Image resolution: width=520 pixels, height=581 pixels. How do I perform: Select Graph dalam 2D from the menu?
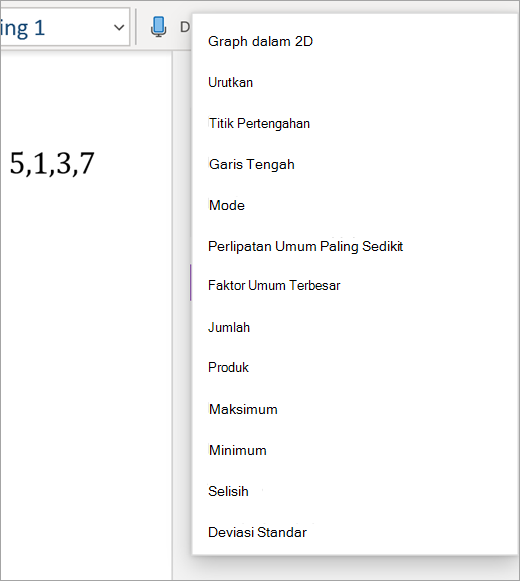[x=260, y=41]
